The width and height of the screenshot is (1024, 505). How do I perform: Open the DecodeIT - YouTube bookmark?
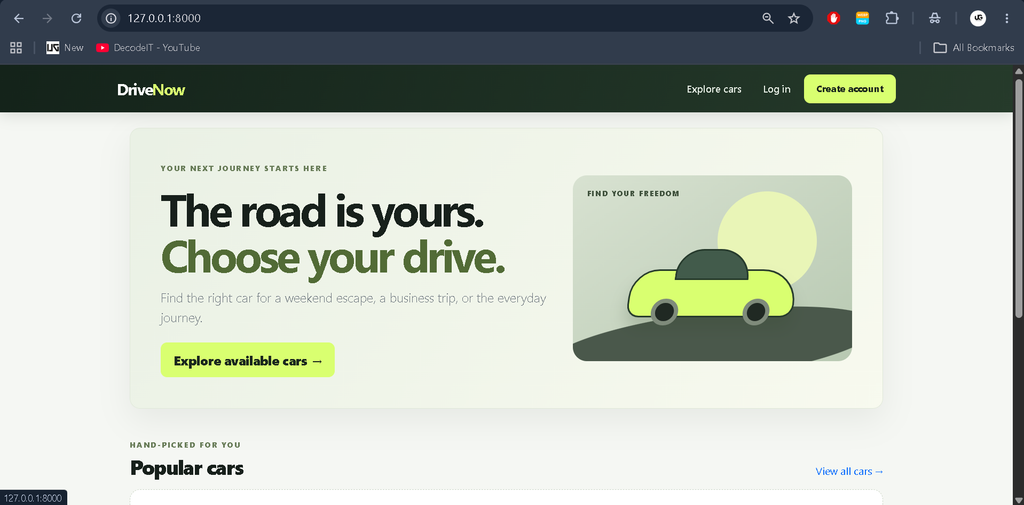coord(148,48)
